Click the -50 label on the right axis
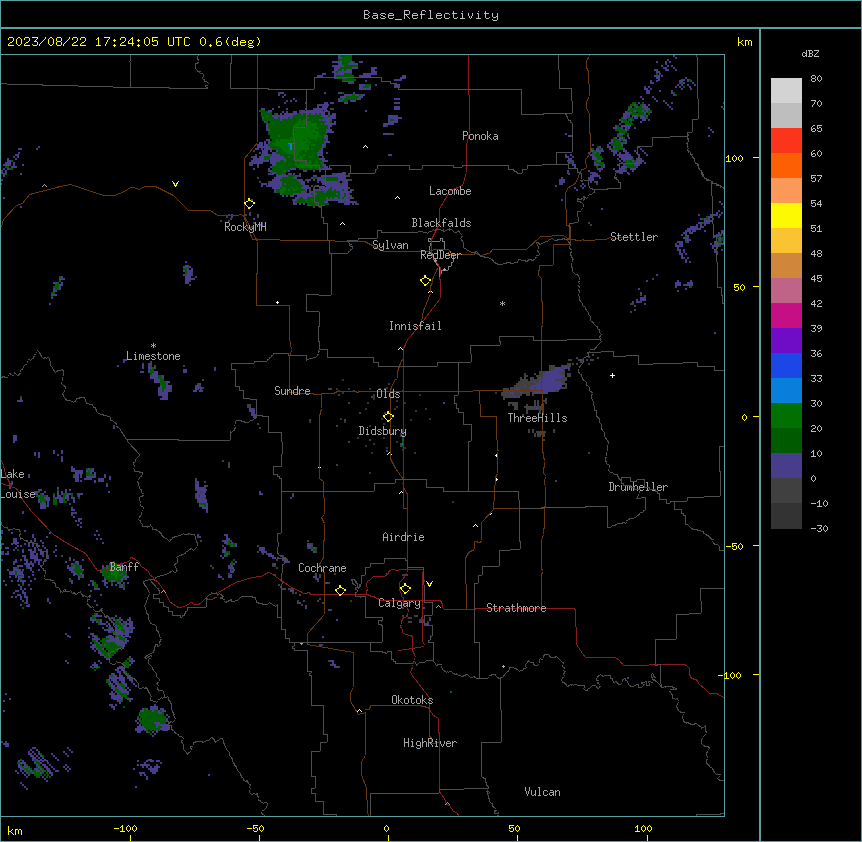862x842 pixels. pos(734,546)
